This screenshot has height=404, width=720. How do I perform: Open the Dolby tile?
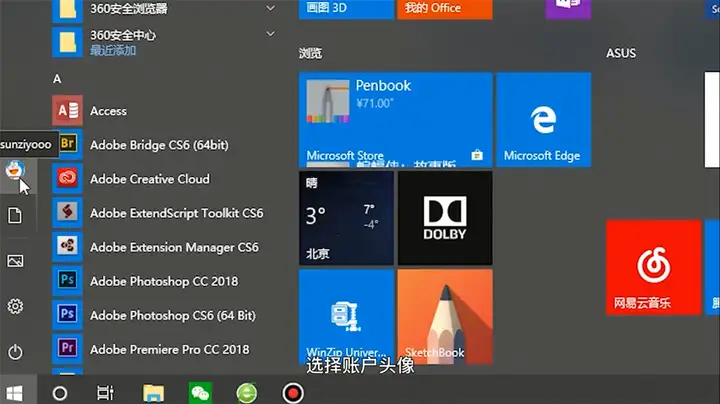pyautogui.click(x=445, y=218)
